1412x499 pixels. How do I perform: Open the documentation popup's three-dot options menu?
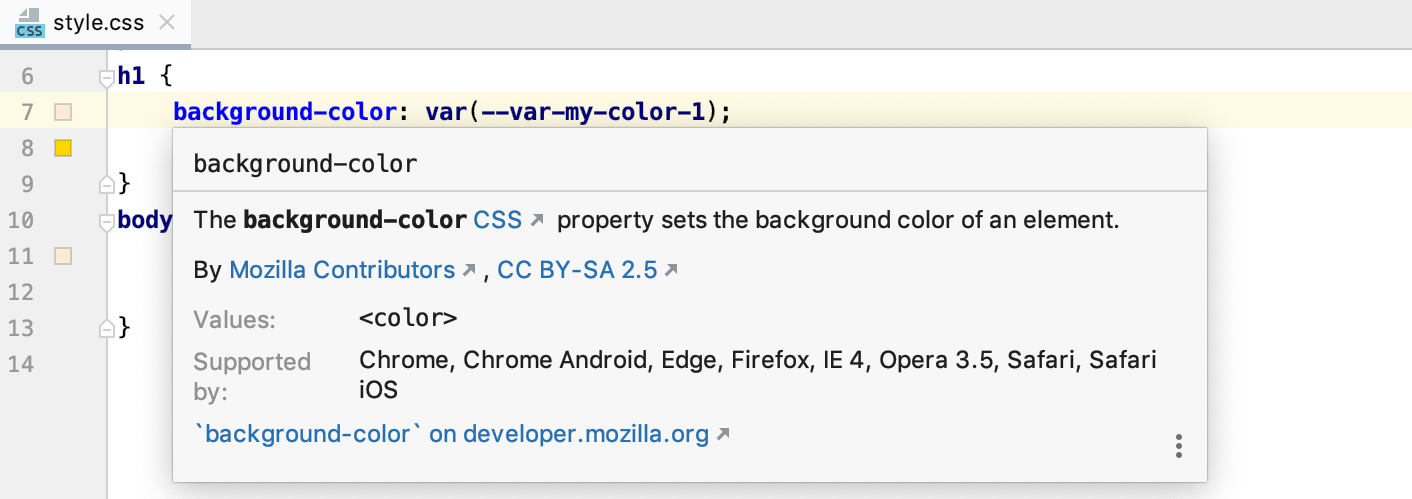pyautogui.click(x=1180, y=446)
